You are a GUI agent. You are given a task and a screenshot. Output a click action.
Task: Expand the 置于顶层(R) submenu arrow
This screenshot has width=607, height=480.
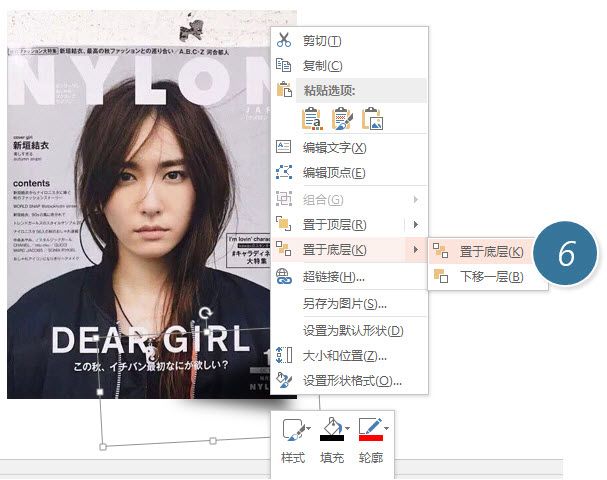[x=415, y=225]
